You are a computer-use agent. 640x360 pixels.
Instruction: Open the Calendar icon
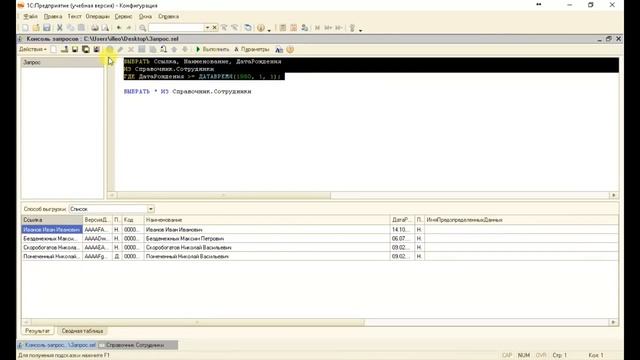[x=293, y=28]
